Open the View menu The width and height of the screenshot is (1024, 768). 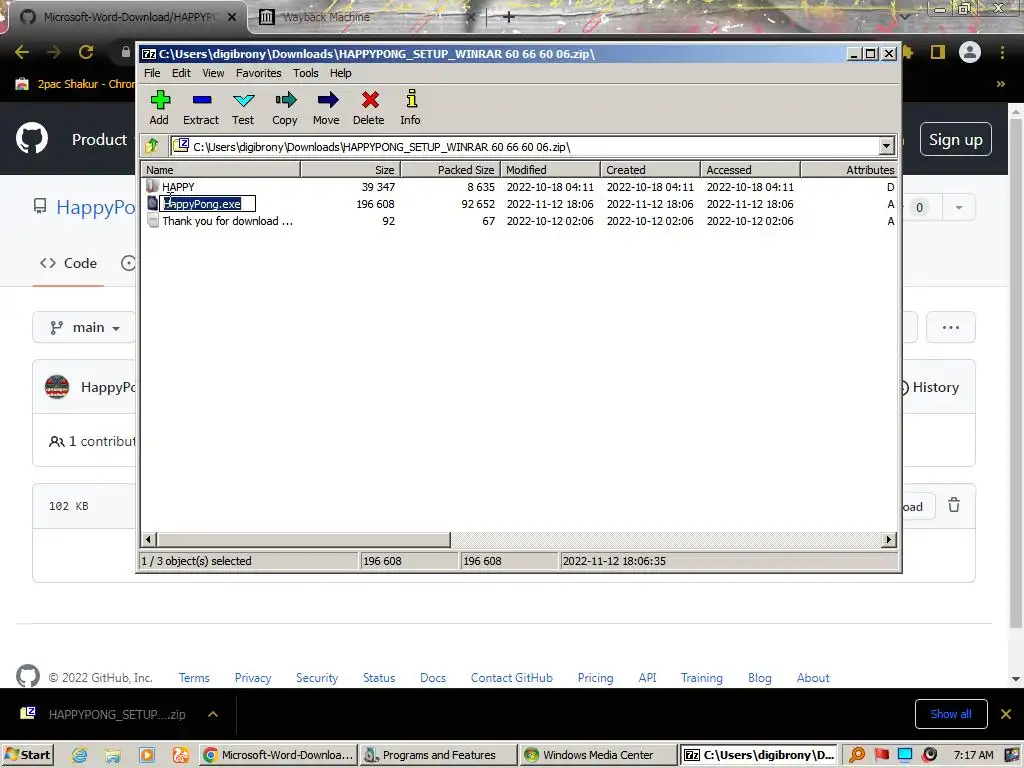pyautogui.click(x=213, y=73)
